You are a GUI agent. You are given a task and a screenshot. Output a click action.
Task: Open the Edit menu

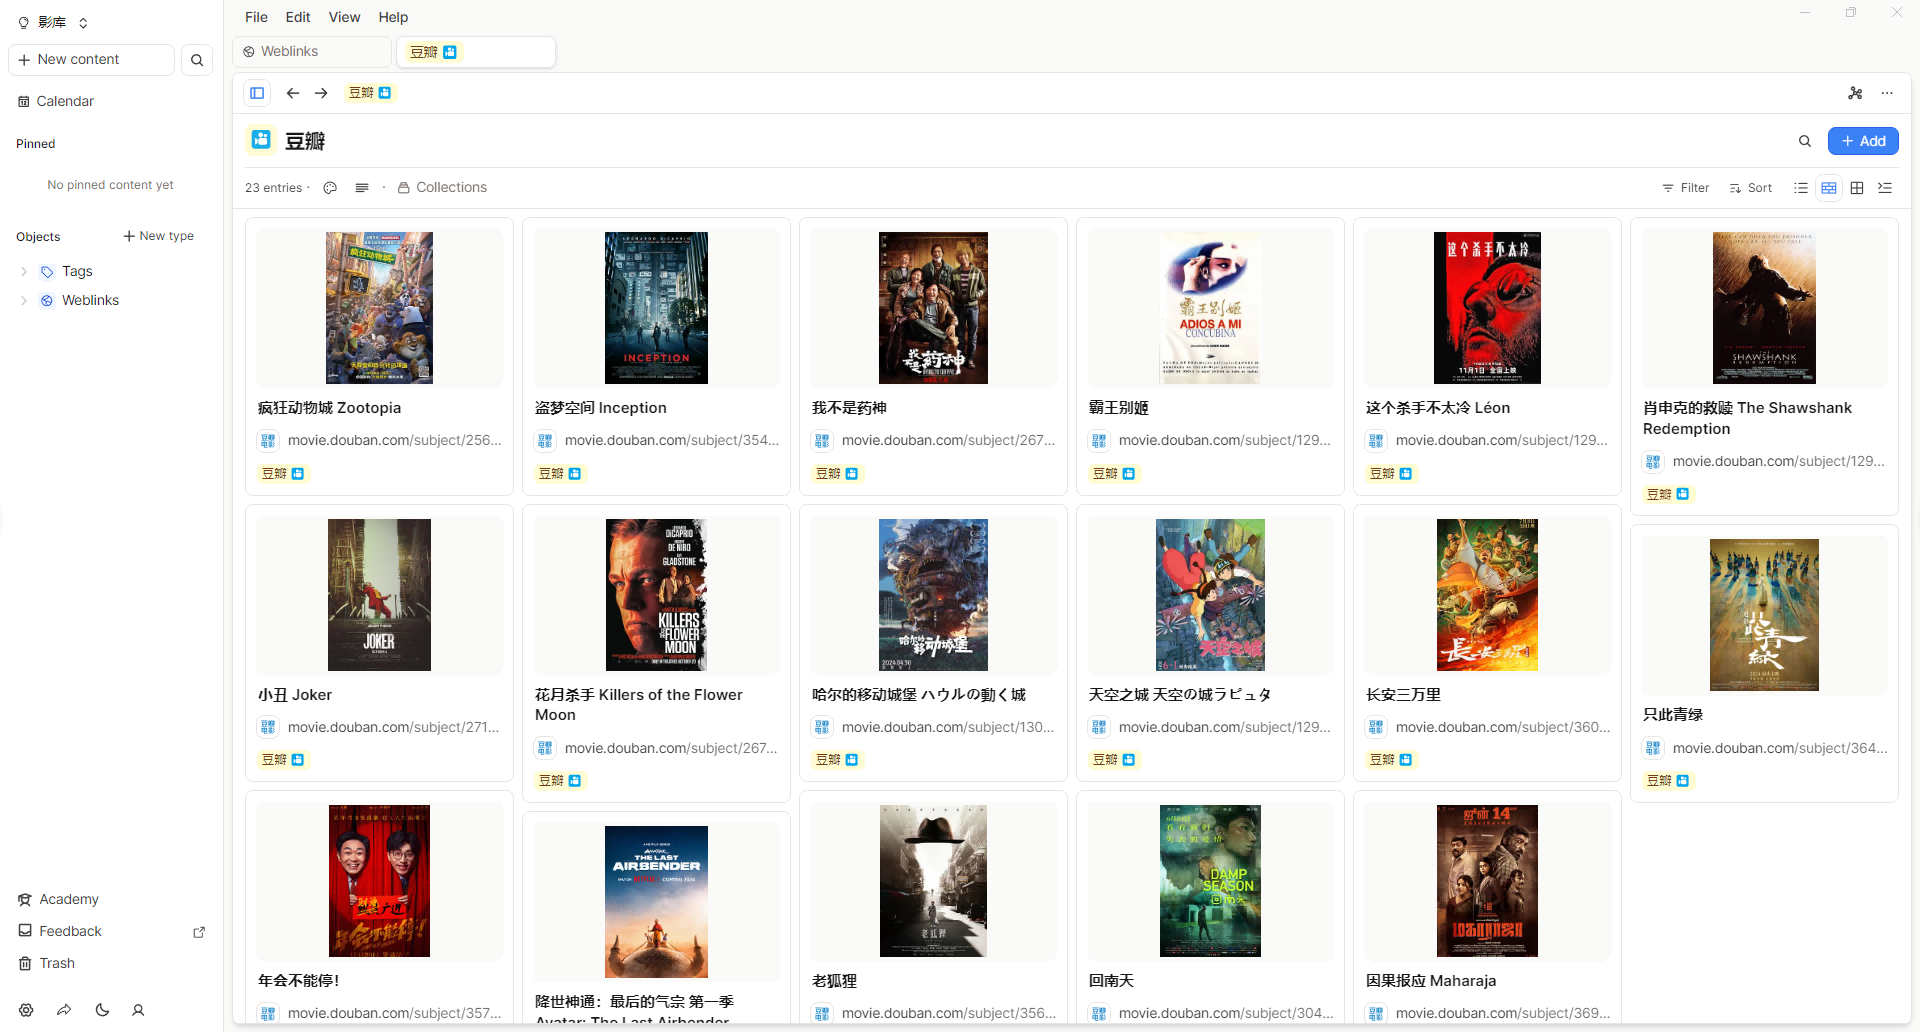pos(297,17)
